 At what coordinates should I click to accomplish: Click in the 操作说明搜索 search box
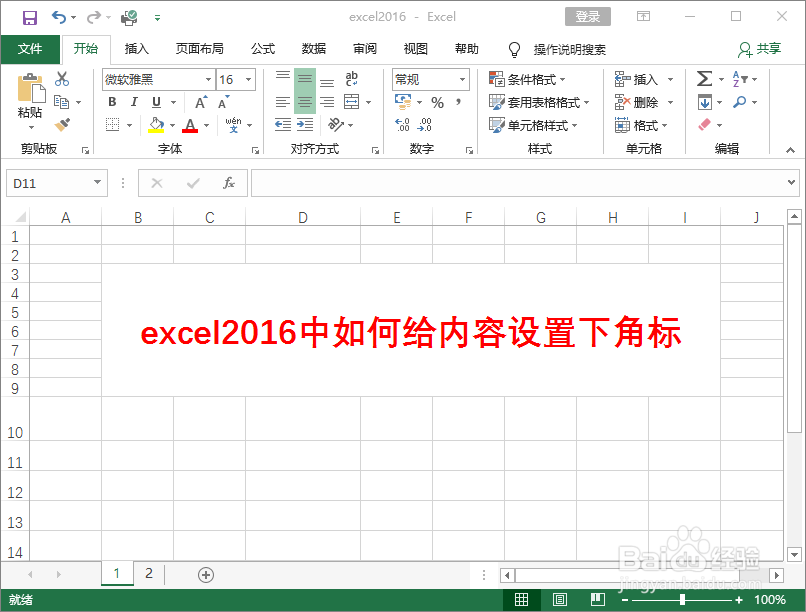[x=569, y=49]
